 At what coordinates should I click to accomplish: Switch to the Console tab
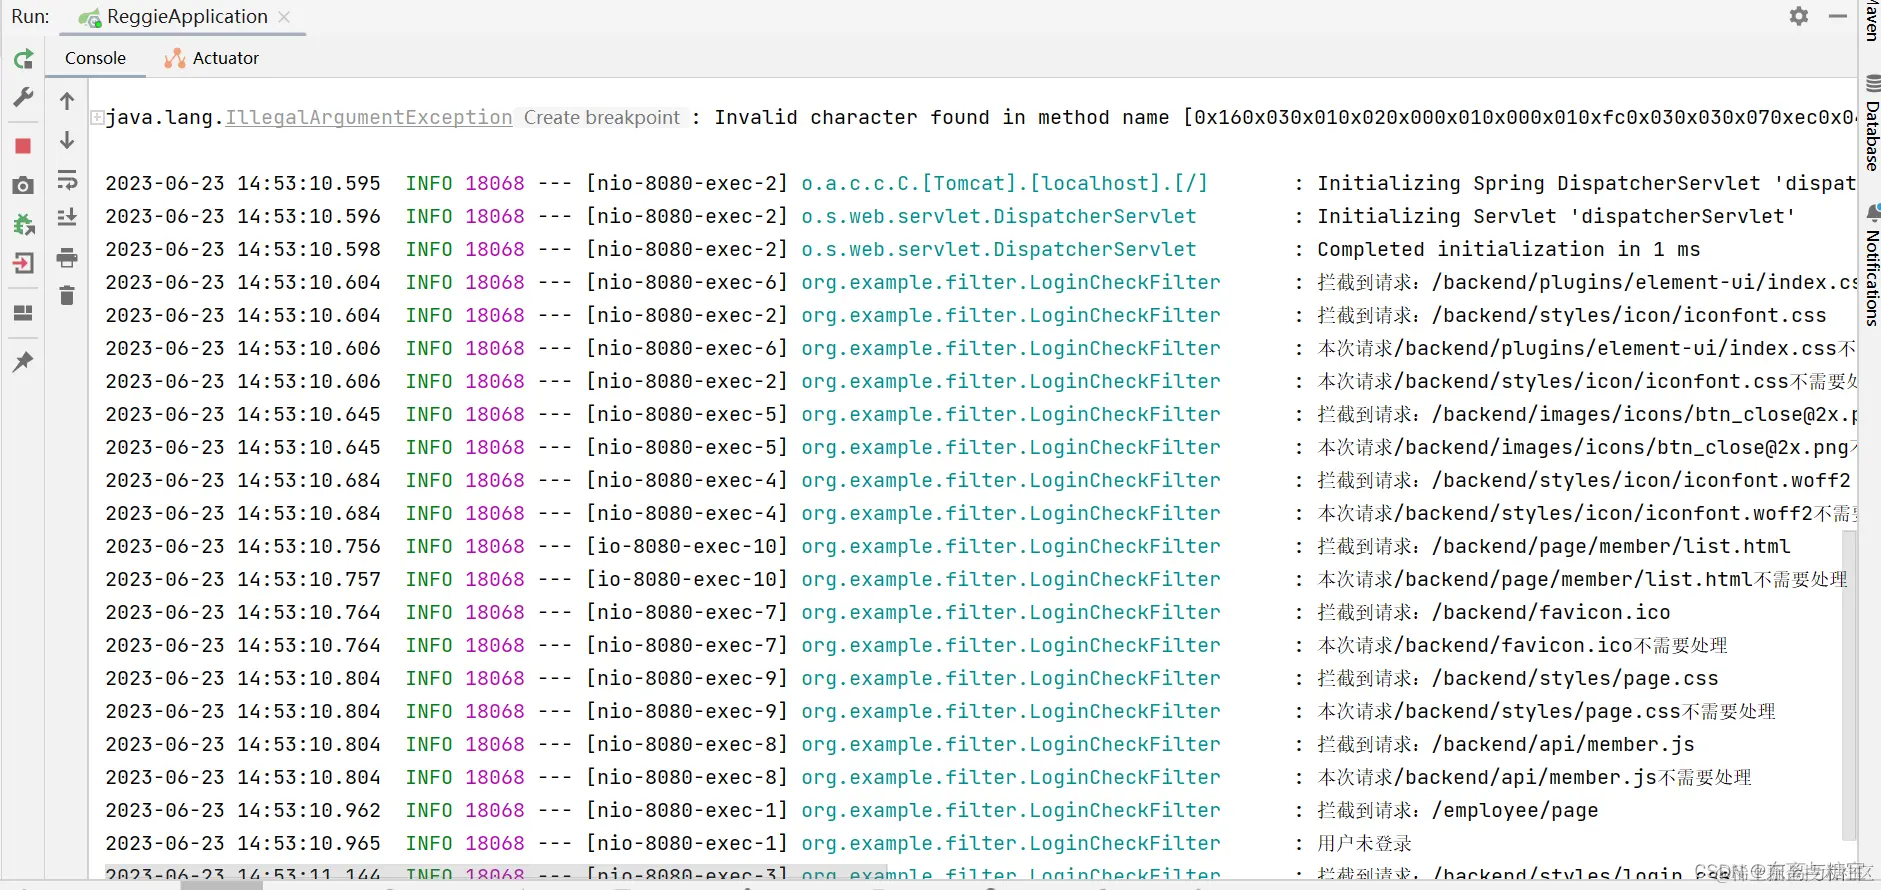tap(96, 58)
